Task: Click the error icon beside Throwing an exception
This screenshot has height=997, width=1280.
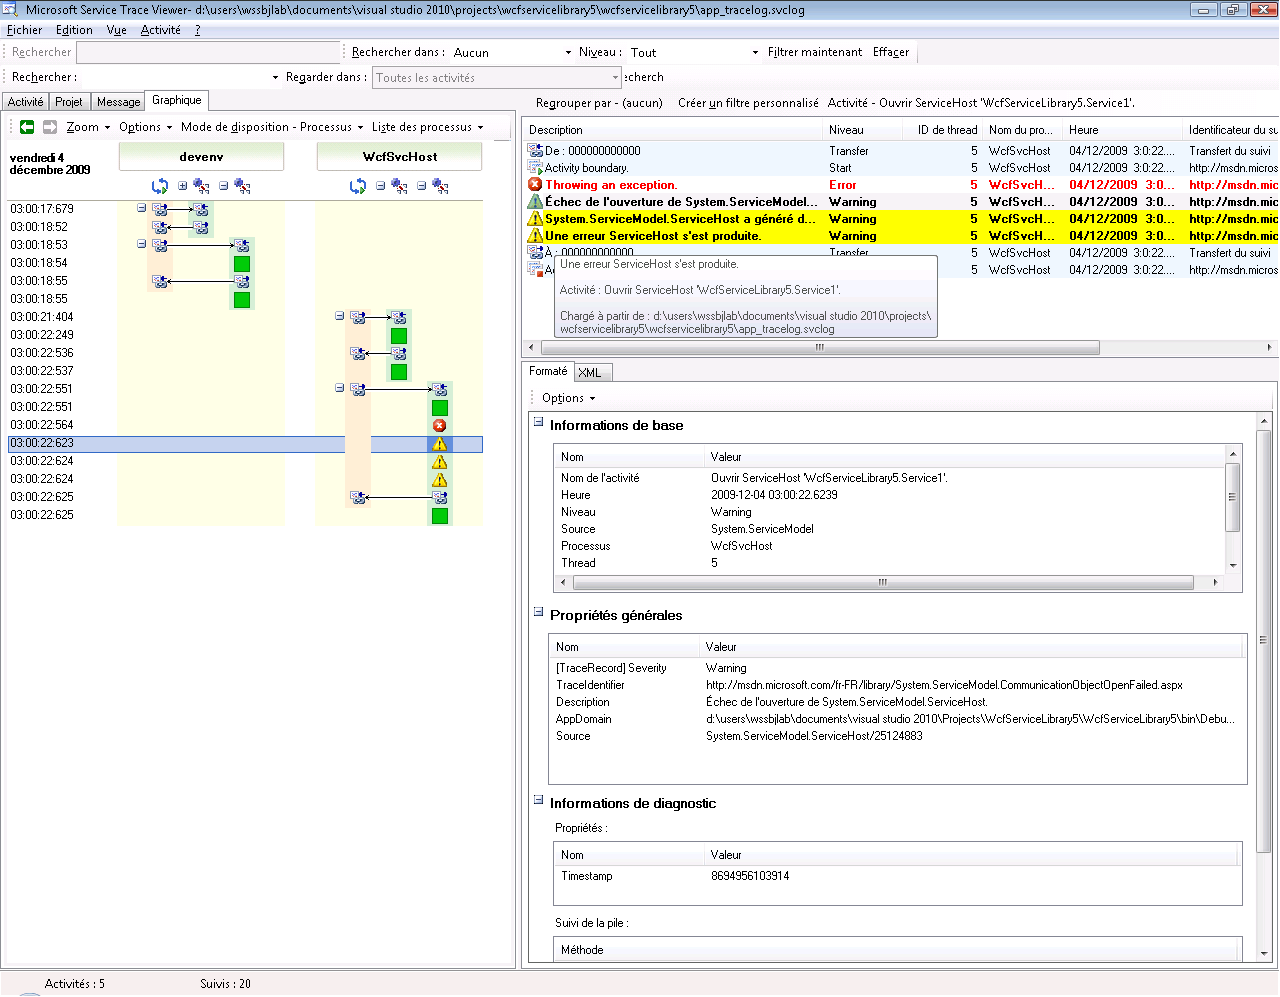Action: tap(535, 184)
